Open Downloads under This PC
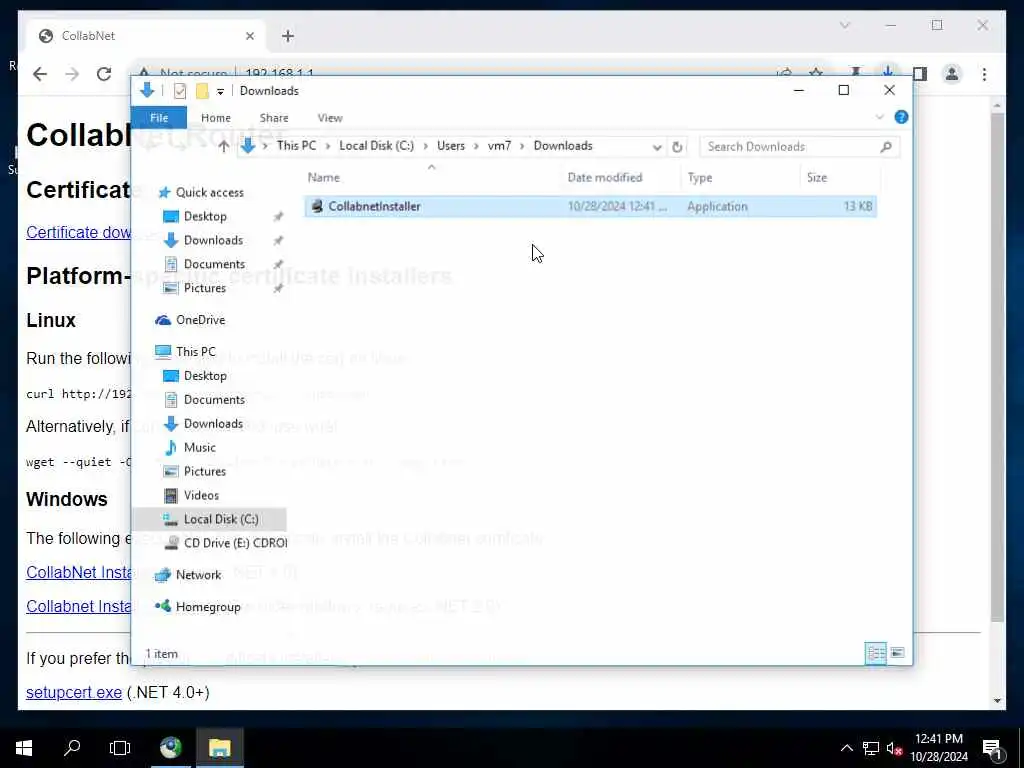The height and width of the screenshot is (768, 1024). coord(213,424)
